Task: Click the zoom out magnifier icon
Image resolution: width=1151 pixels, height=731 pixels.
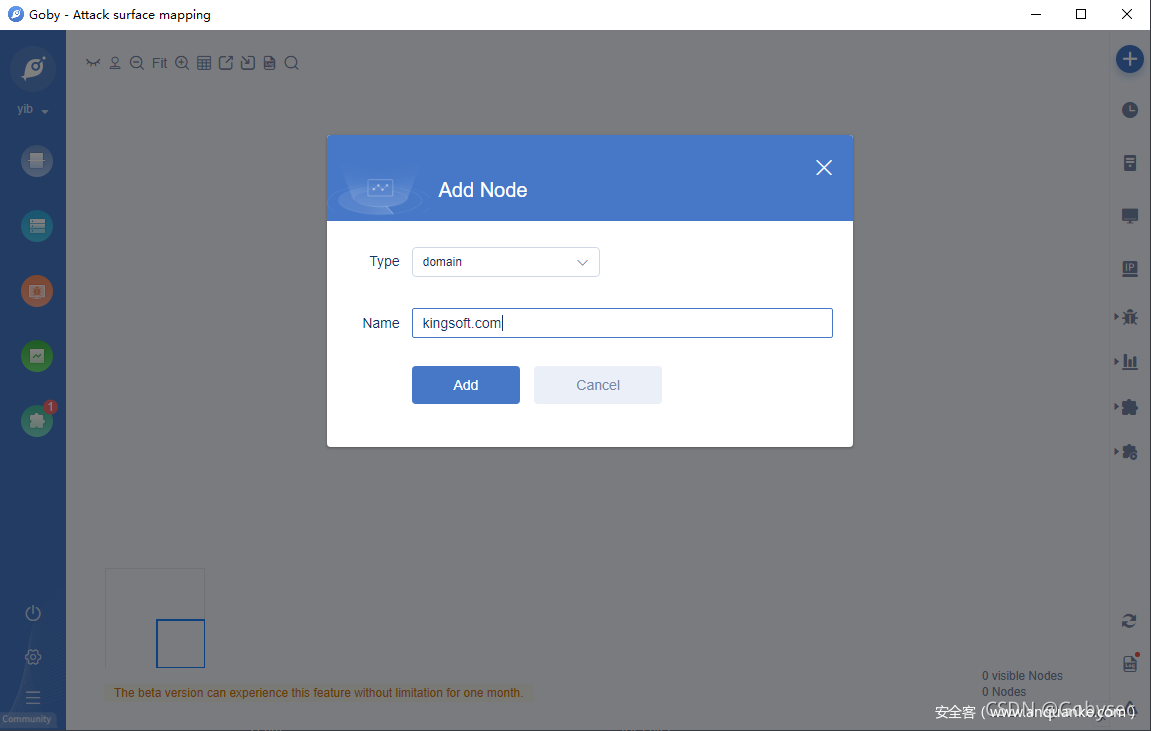Action: point(137,63)
